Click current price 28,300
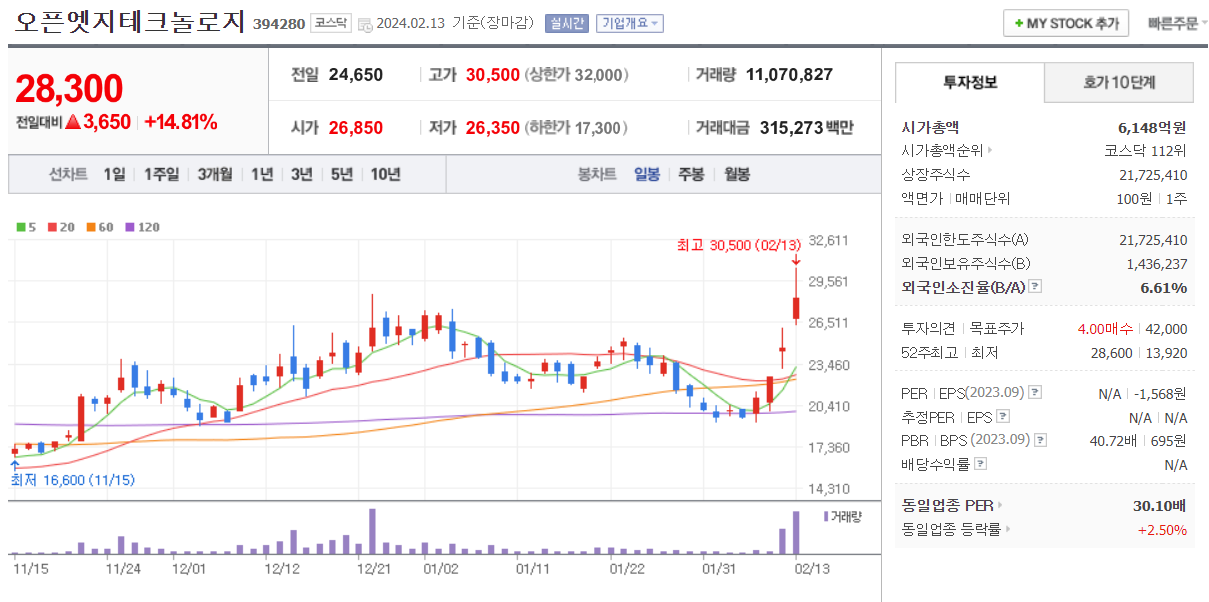1209x602 pixels. (69, 89)
